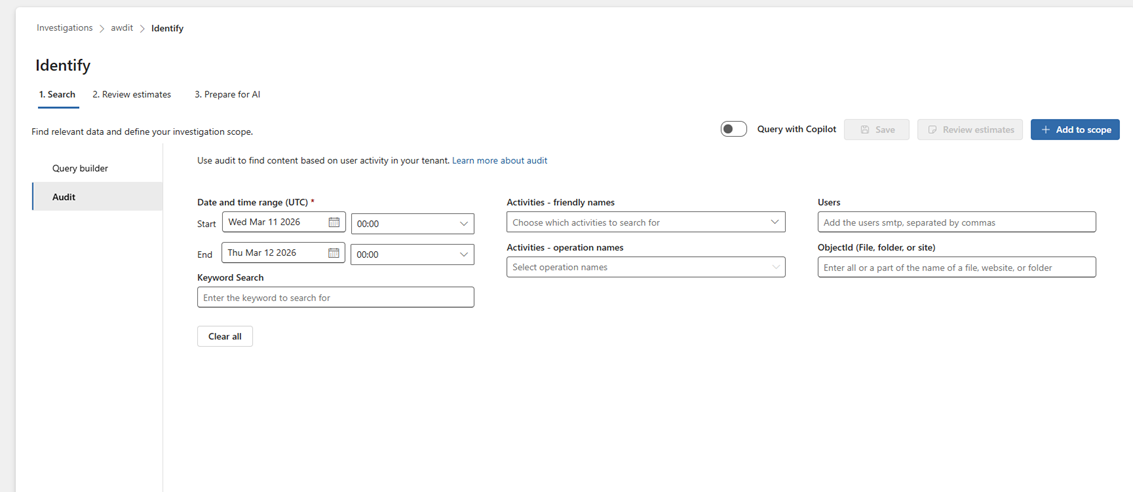Open Learn more about audit link
Screen dimensions: 1133x492
[499, 161]
